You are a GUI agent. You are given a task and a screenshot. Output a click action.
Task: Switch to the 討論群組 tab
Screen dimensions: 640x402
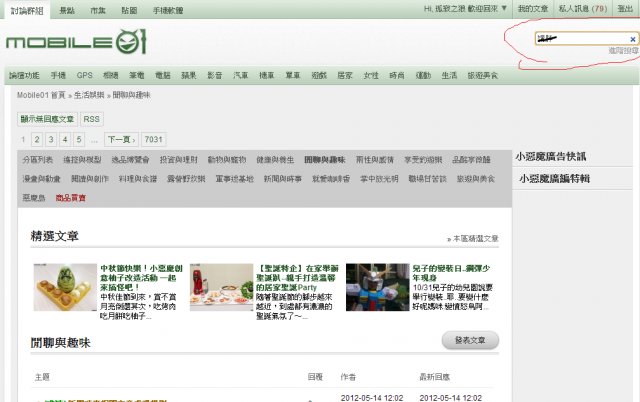point(27,10)
